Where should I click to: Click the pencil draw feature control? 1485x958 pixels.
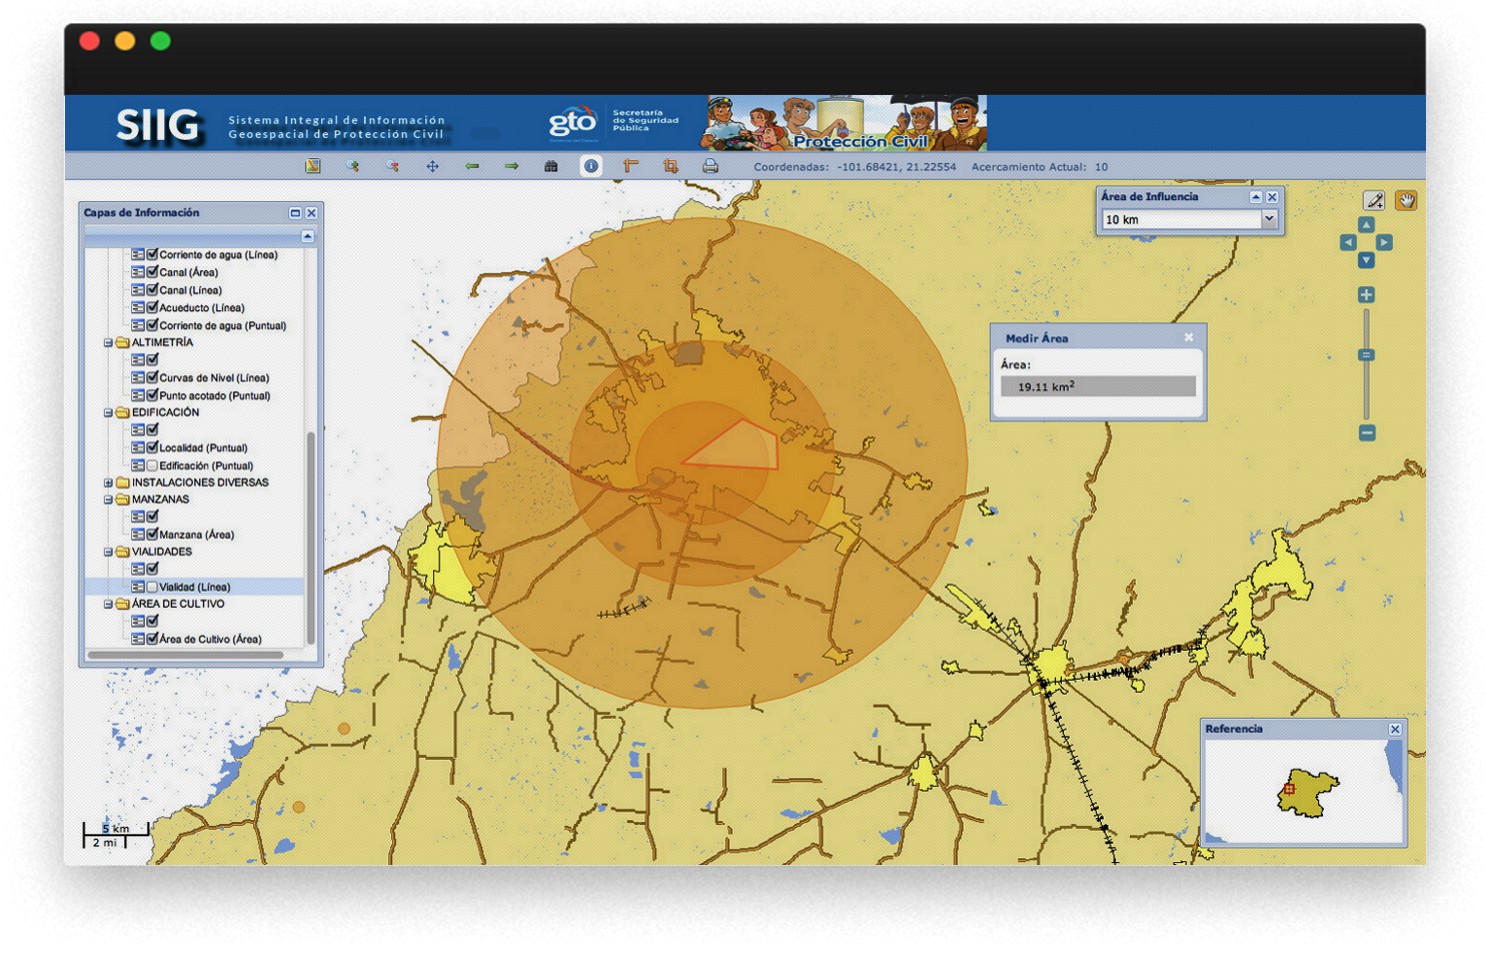1375,201
